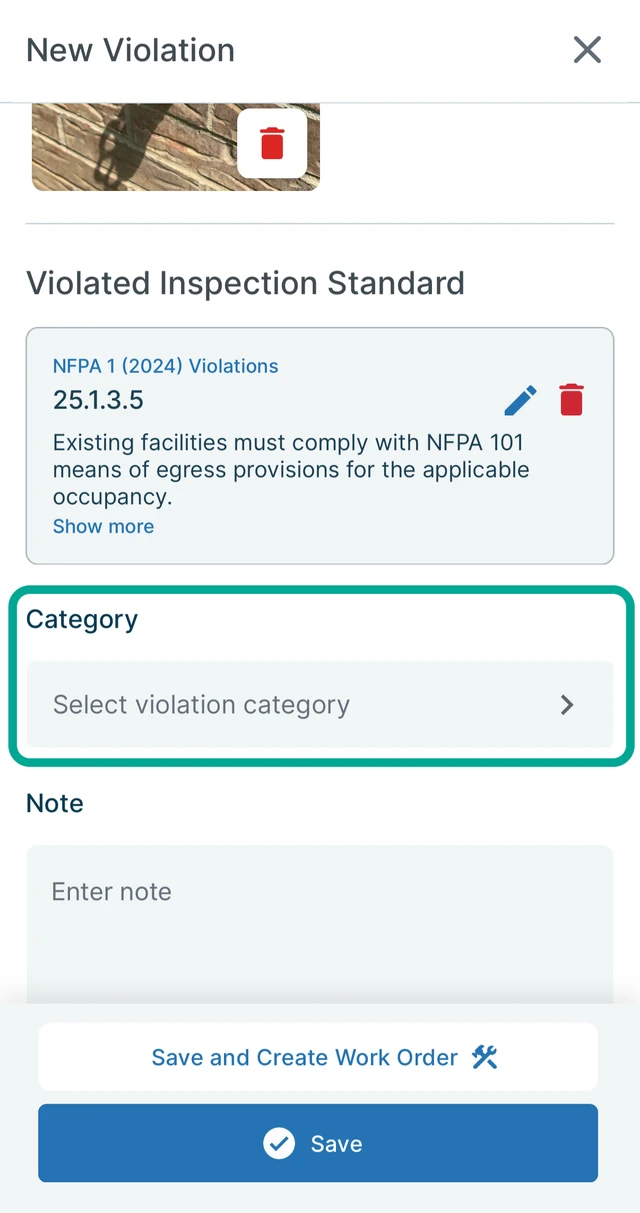This screenshot has height=1213, width=640.
Task: Click the egress provisions description text
Action: (x=291, y=468)
